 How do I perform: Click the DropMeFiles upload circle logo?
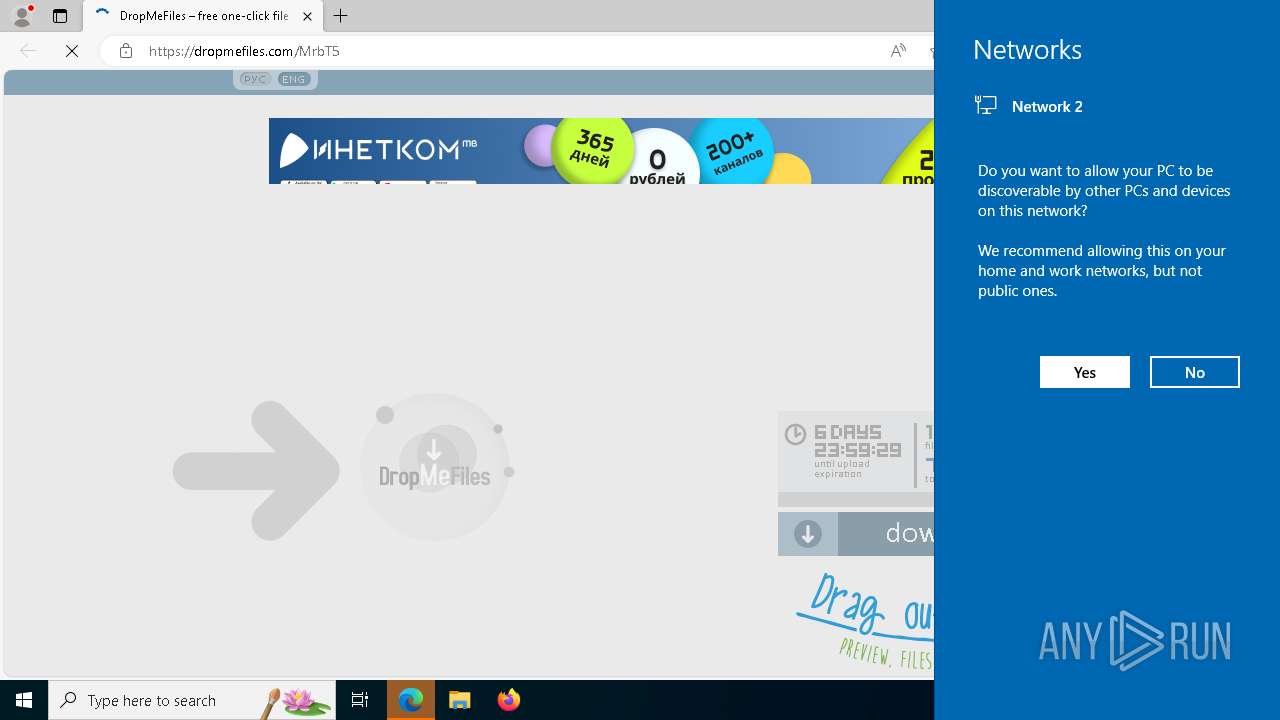tap(435, 467)
